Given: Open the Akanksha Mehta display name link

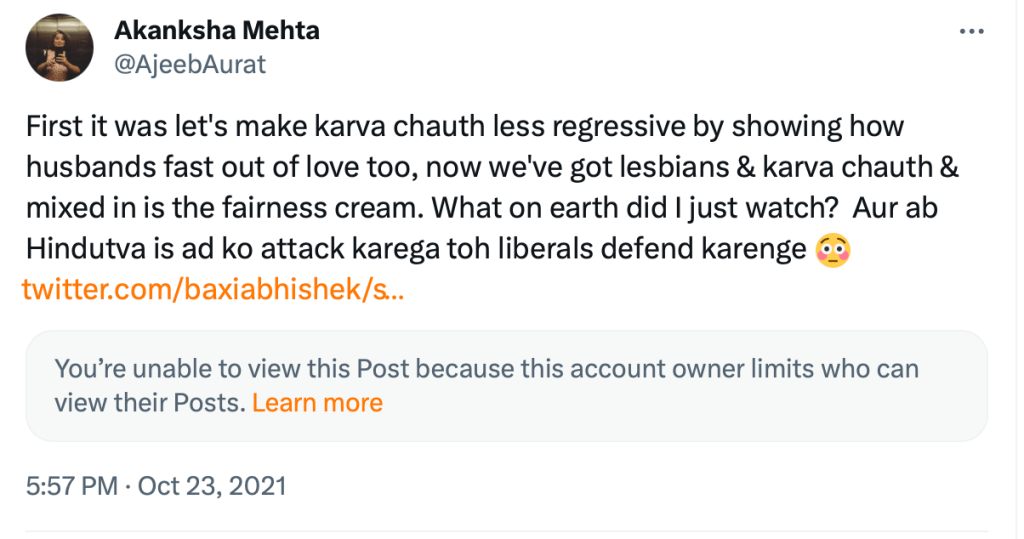Looking at the screenshot, I should click(x=217, y=30).
